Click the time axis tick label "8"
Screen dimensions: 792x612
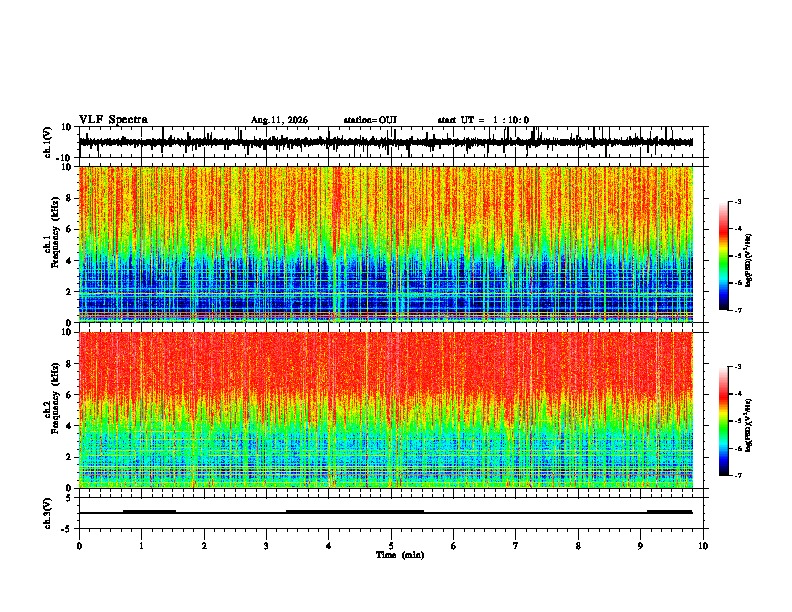(578, 546)
